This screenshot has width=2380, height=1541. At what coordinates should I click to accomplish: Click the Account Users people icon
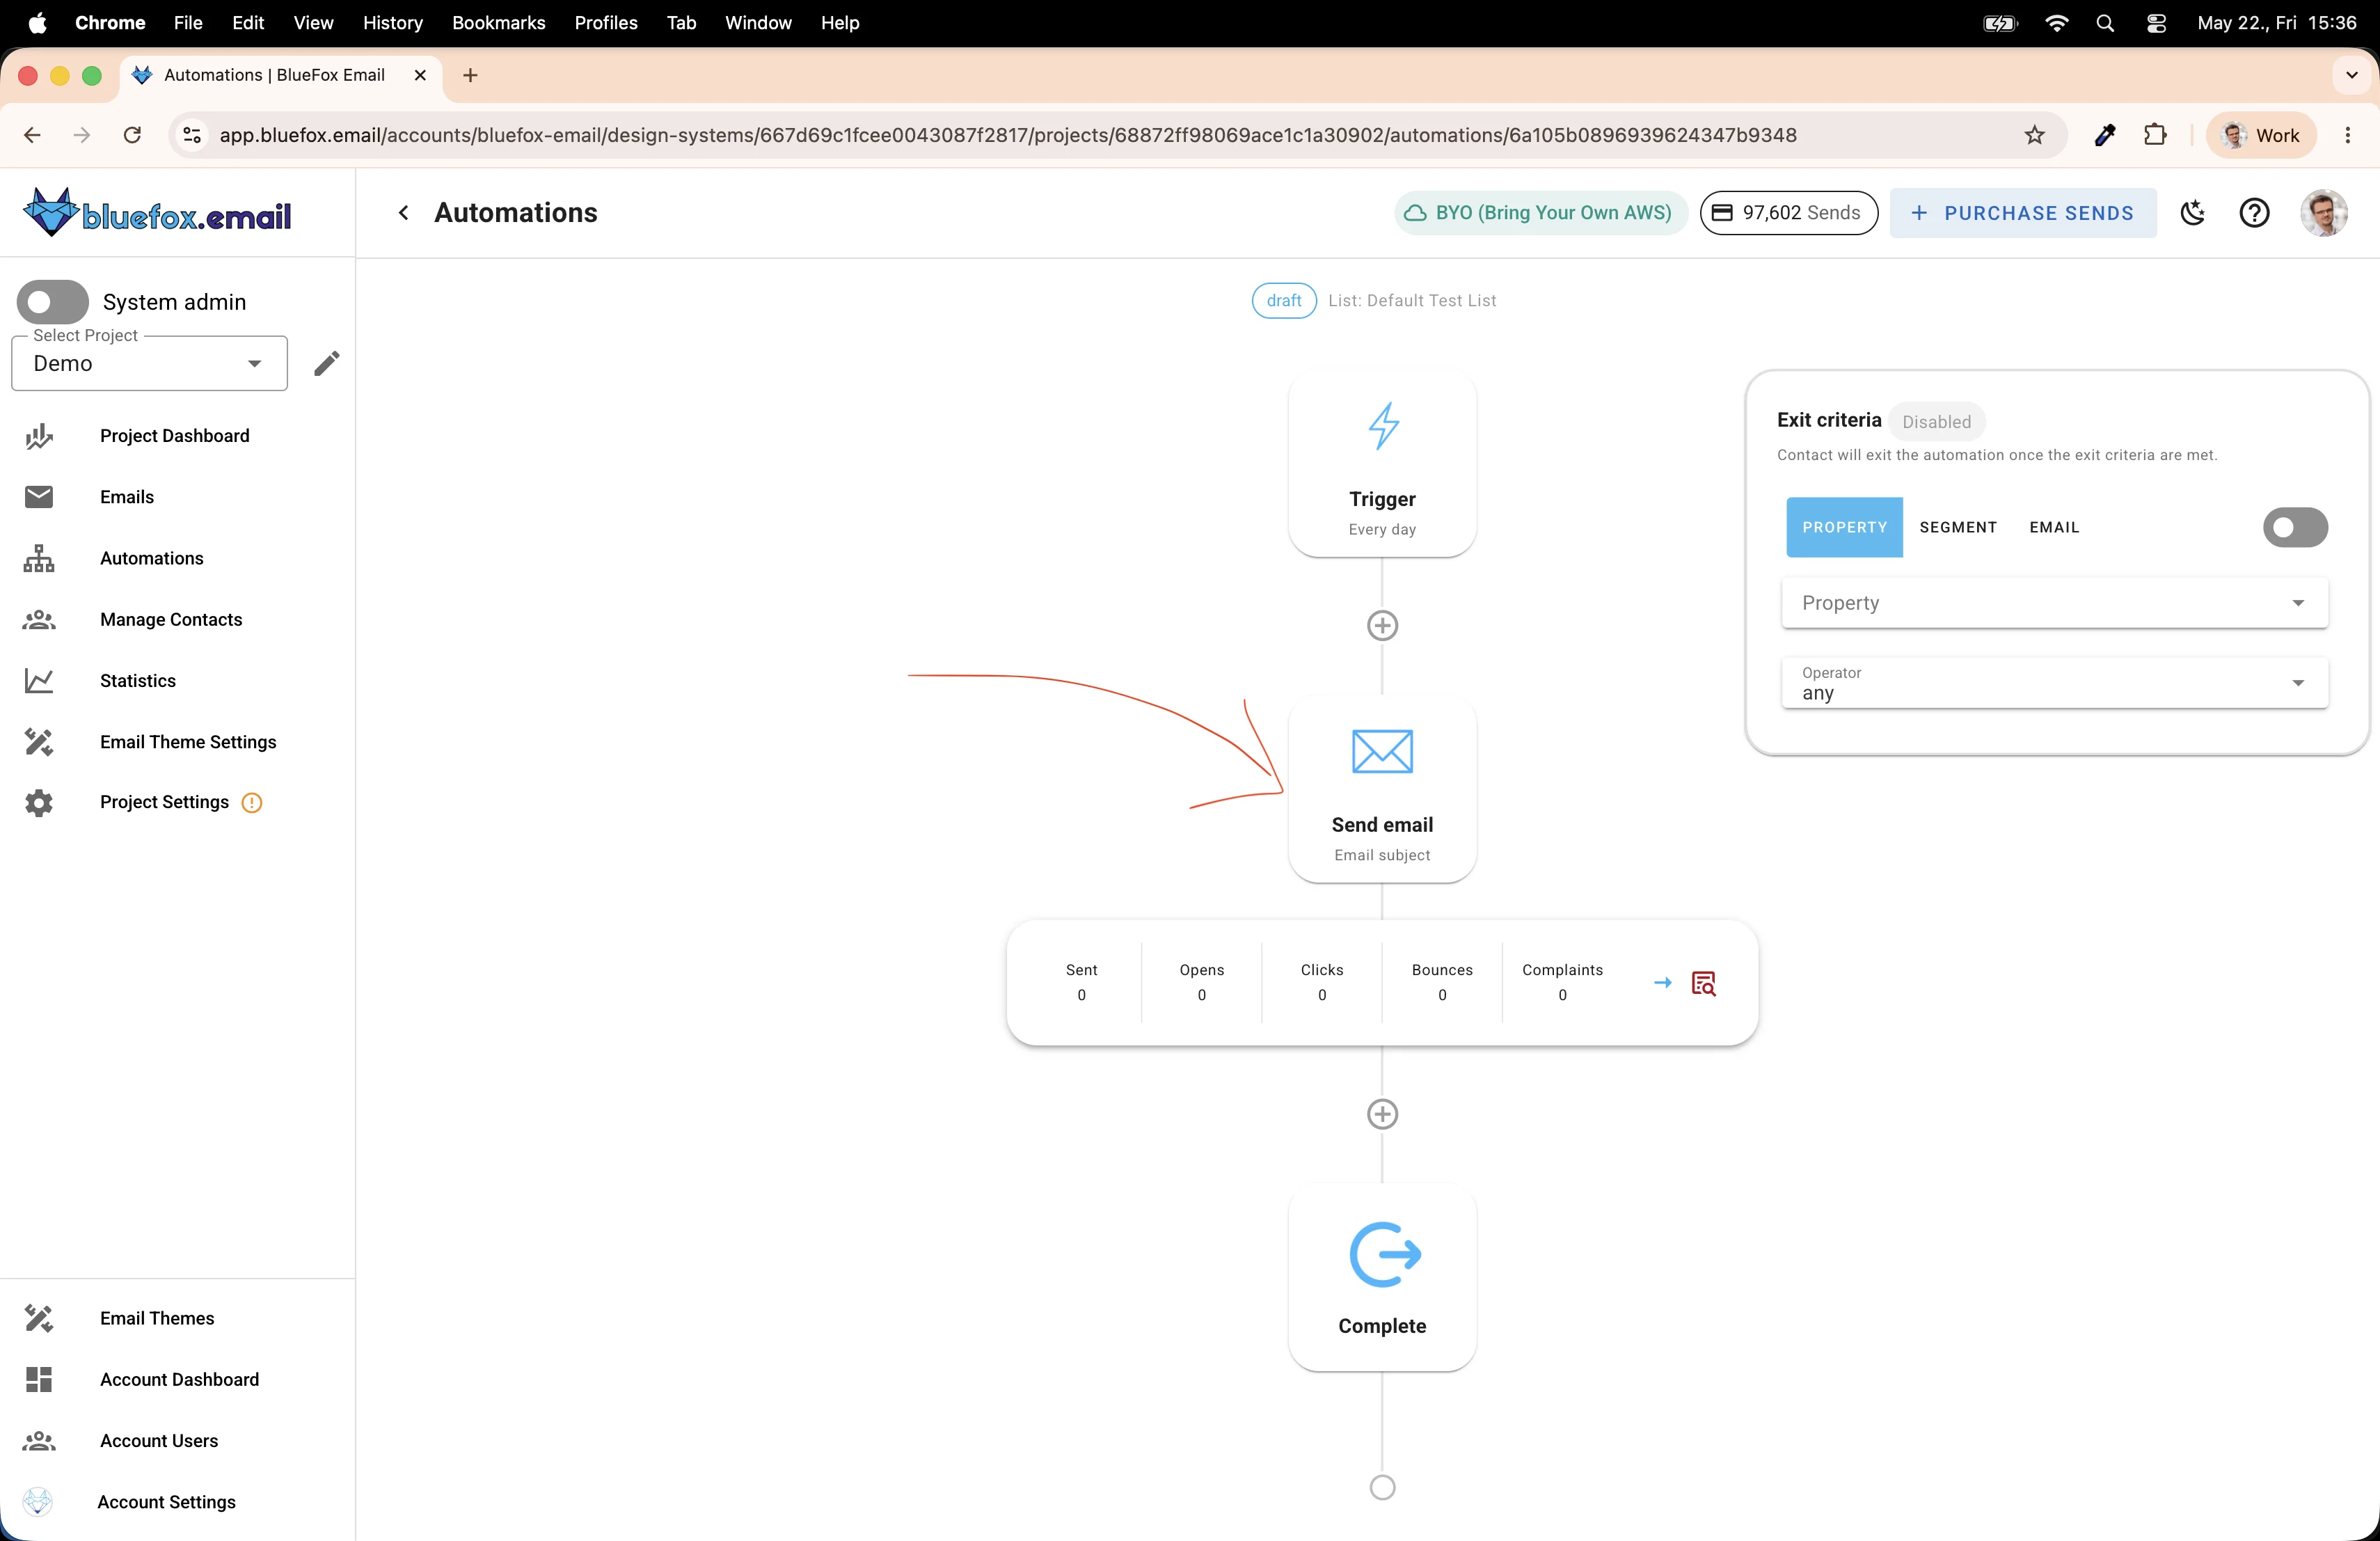(x=39, y=1441)
